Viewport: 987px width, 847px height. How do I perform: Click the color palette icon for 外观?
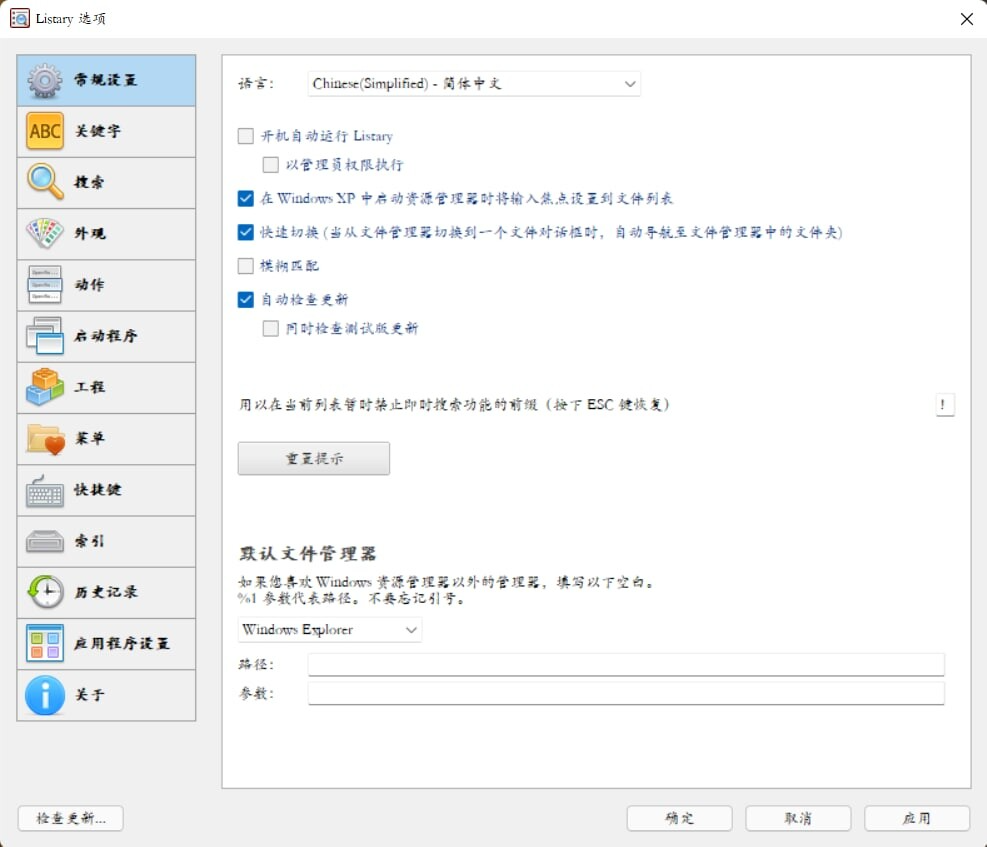[45, 233]
